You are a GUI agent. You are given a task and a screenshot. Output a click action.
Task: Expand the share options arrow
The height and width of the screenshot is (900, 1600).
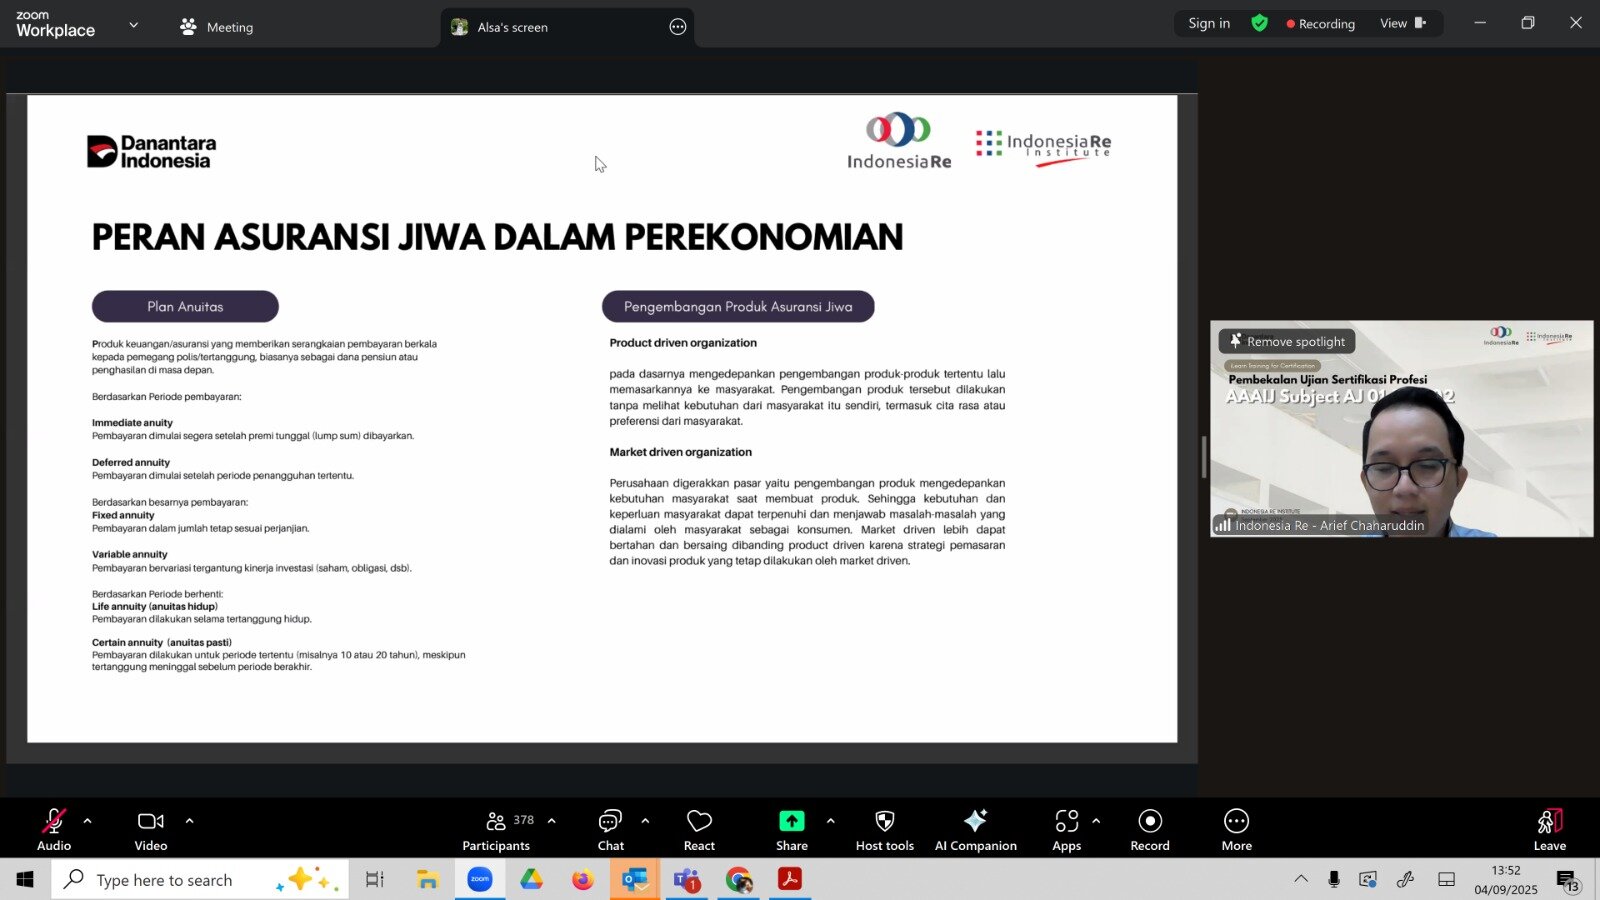pyautogui.click(x=830, y=821)
